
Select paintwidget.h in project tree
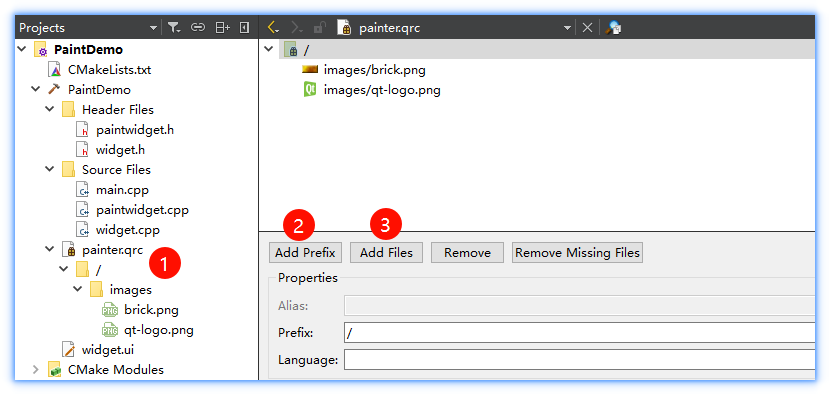pyautogui.click(x=135, y=130)
